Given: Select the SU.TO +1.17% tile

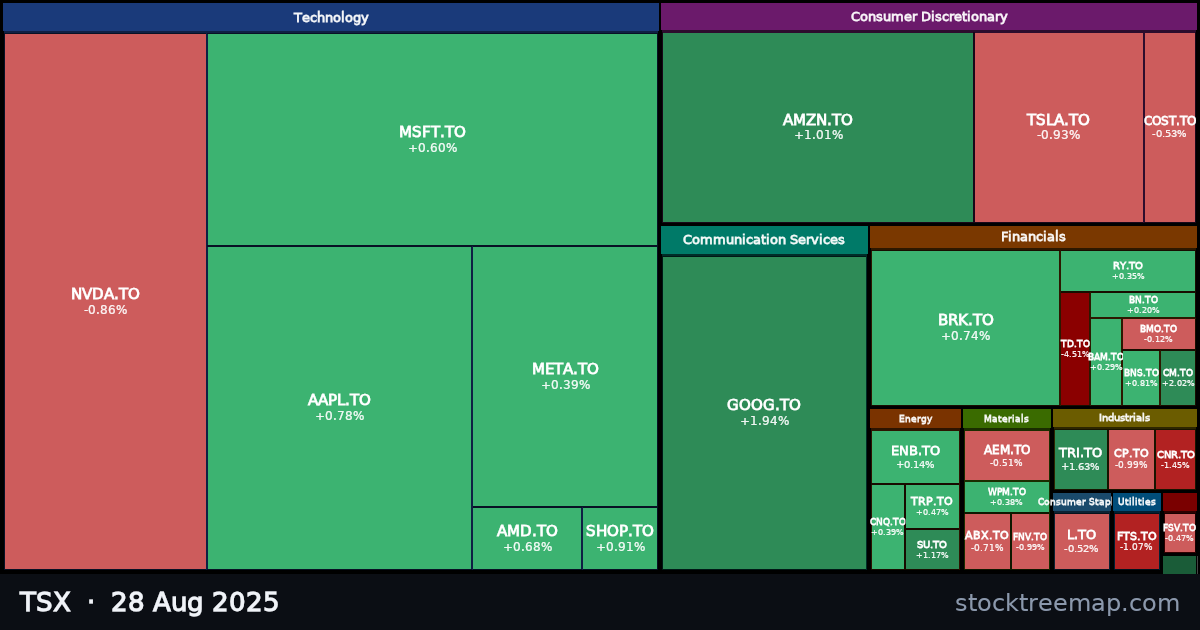Looking at the screenshot, I should 933,550.
